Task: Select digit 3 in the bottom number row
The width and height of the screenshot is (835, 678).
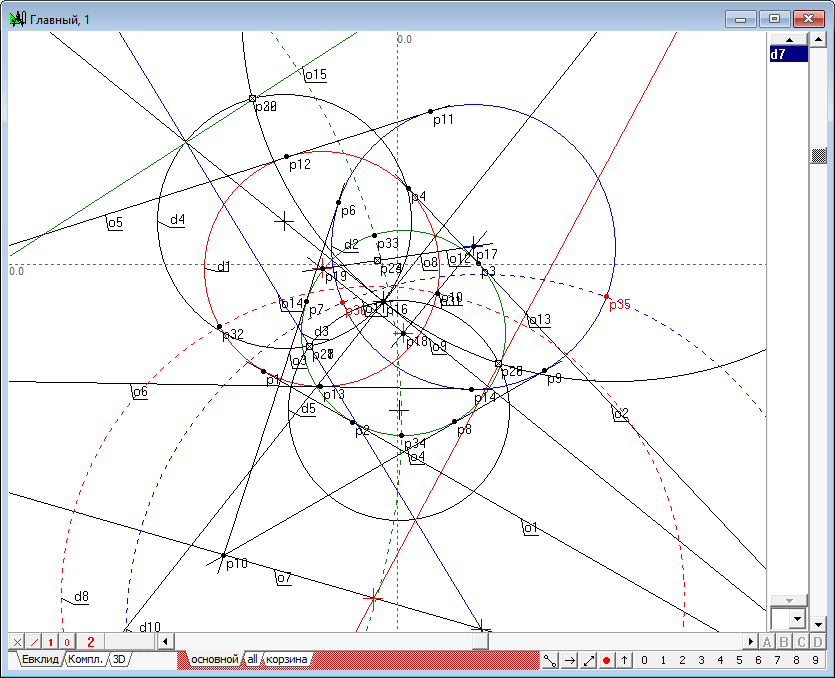Action: pyautogui.click(x=701, y=660)
